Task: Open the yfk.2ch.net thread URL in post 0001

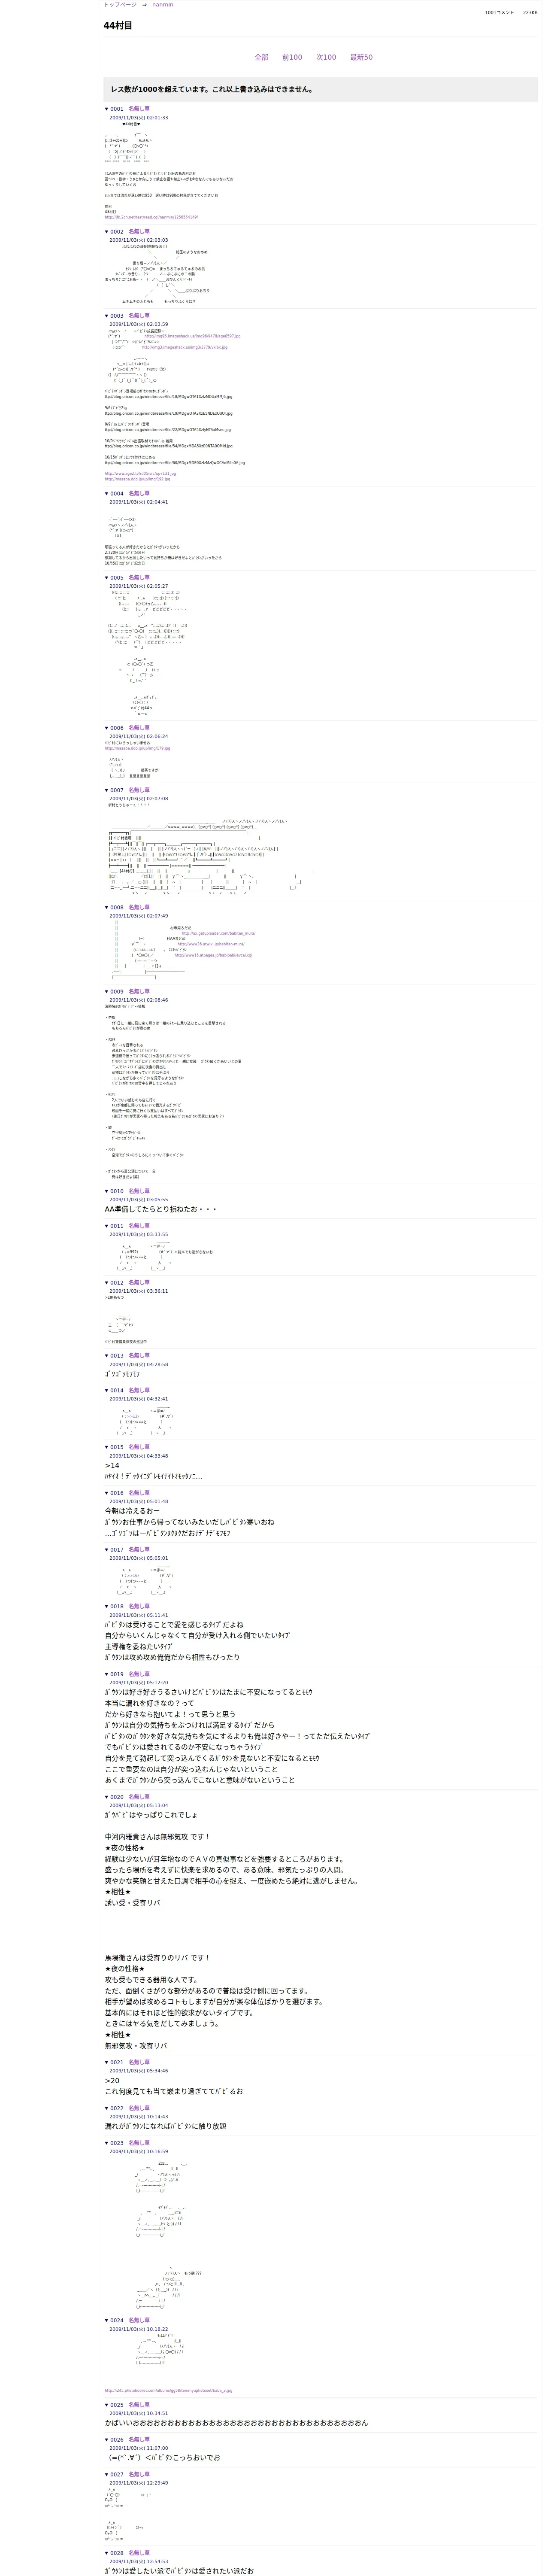Action: 151,217
